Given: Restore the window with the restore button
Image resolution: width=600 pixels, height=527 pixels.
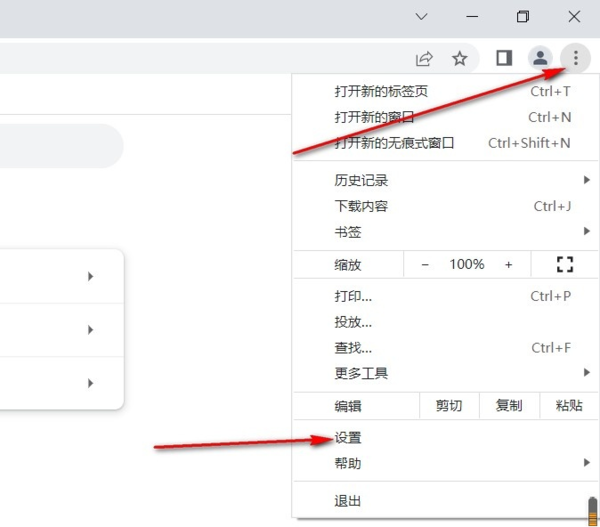Looking at the screenshot, I should click(523, 17).
